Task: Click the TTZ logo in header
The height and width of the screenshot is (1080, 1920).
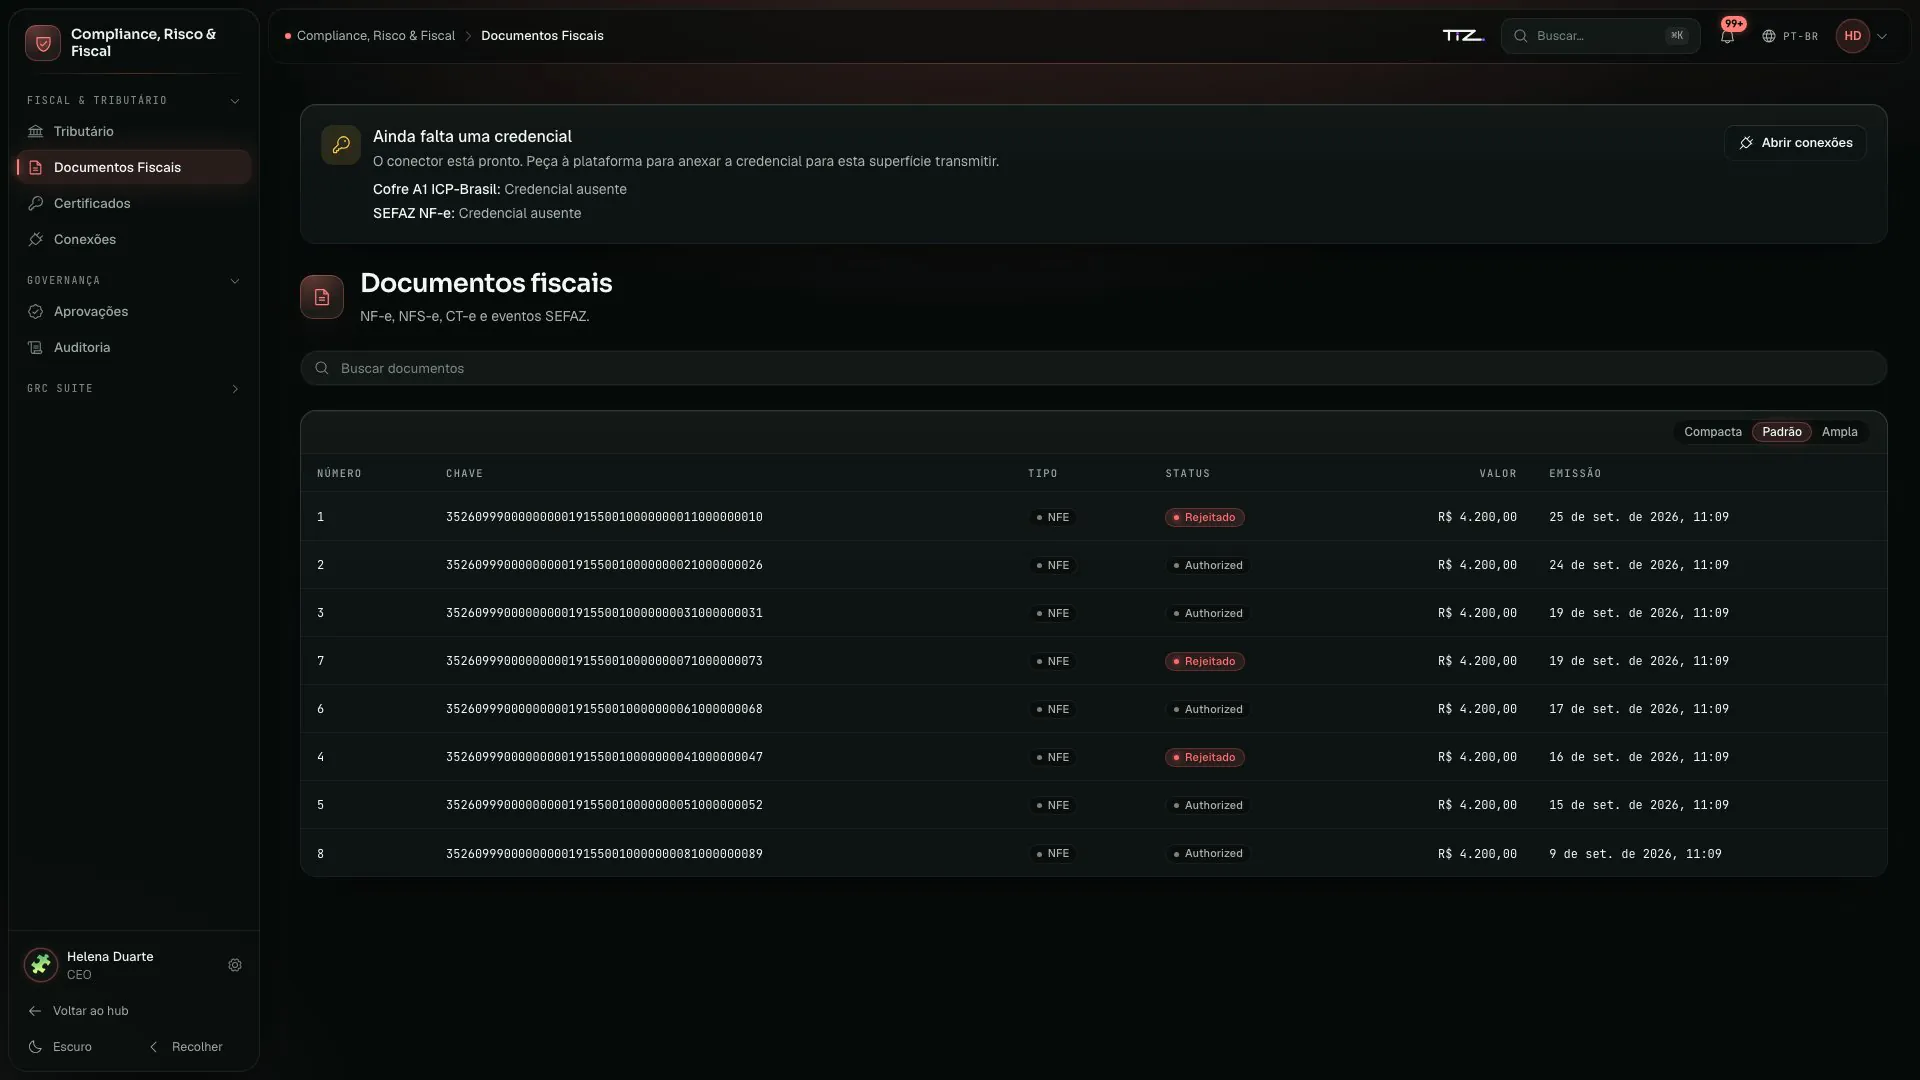Action: [1463, 36]
